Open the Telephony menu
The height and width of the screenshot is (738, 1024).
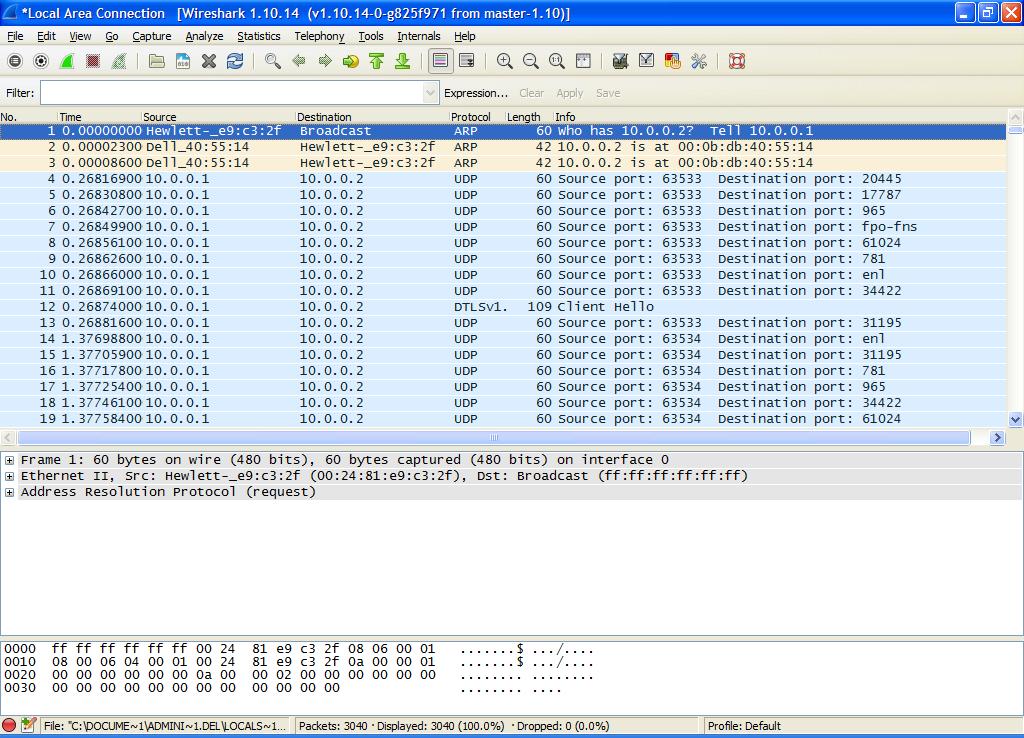pos(318,36)
